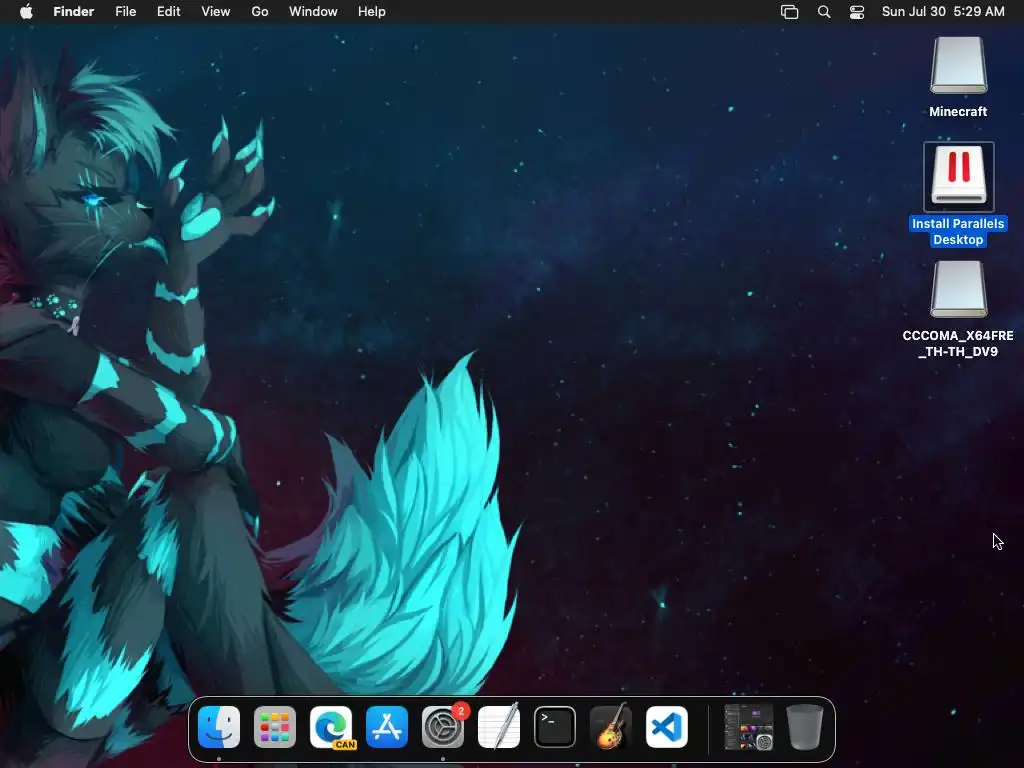Open the Go menu
1024x768 pixels.
pos(260,12)
